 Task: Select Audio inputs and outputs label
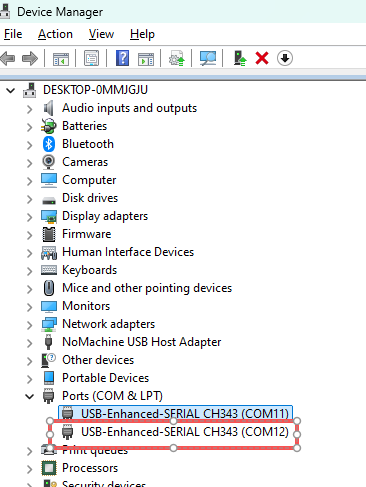click(130, 108)
